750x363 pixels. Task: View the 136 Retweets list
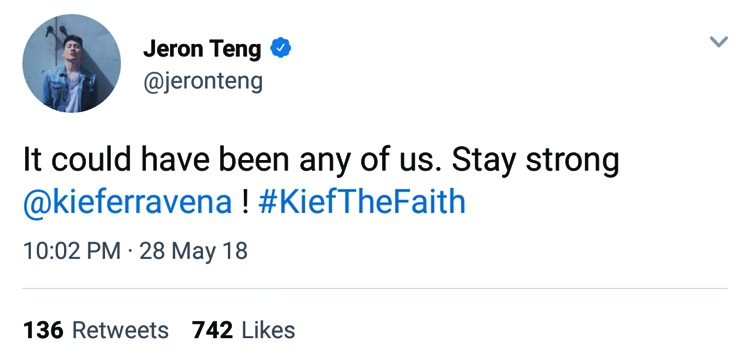pyautogui.click(x=96, y=330)
